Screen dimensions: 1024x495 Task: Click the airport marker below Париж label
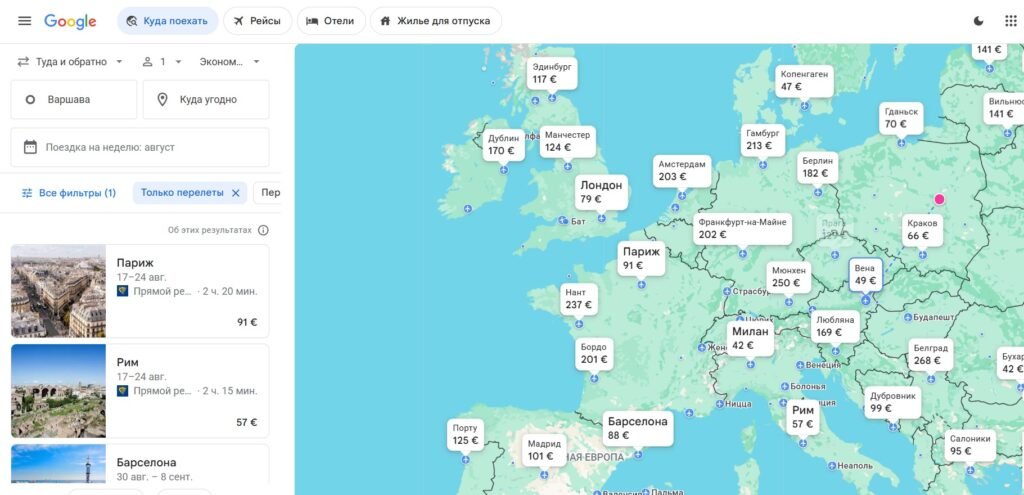(641, 285)
